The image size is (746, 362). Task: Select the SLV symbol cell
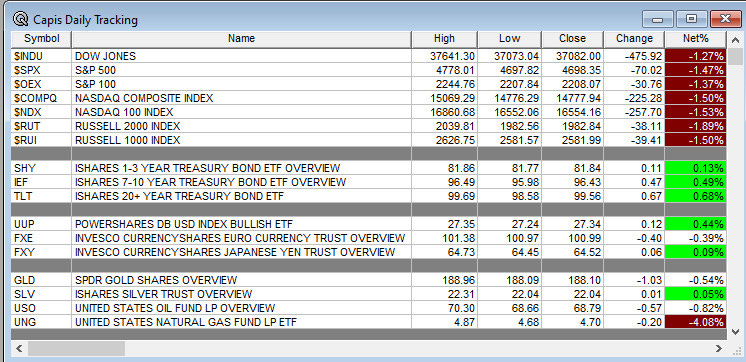(x=41, y=294)
